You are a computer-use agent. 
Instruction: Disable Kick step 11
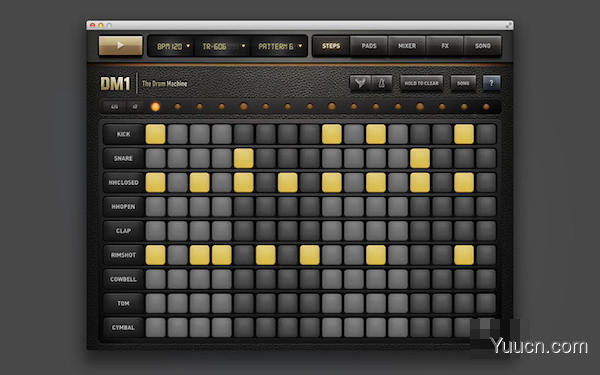point(376,134)
